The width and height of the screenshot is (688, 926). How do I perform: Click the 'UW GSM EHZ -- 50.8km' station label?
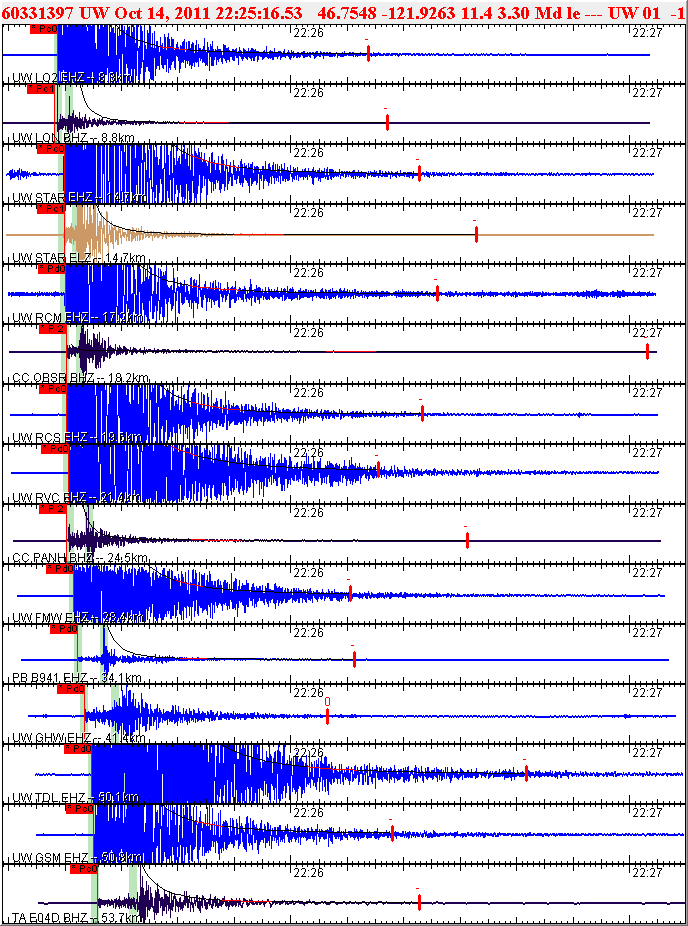(77, 857)
